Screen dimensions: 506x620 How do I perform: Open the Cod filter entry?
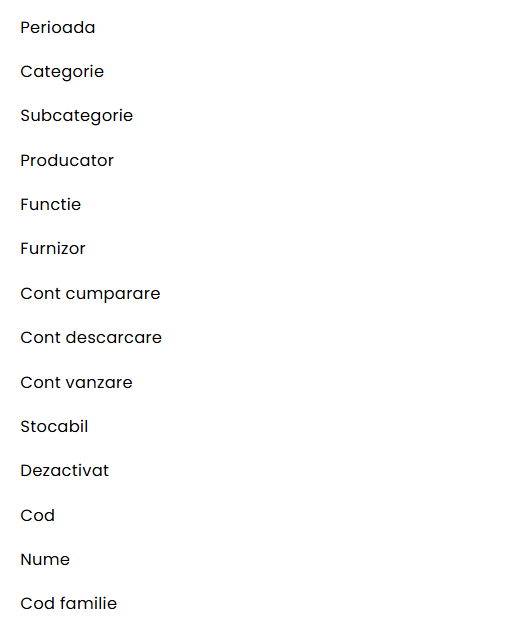[38, 515]
